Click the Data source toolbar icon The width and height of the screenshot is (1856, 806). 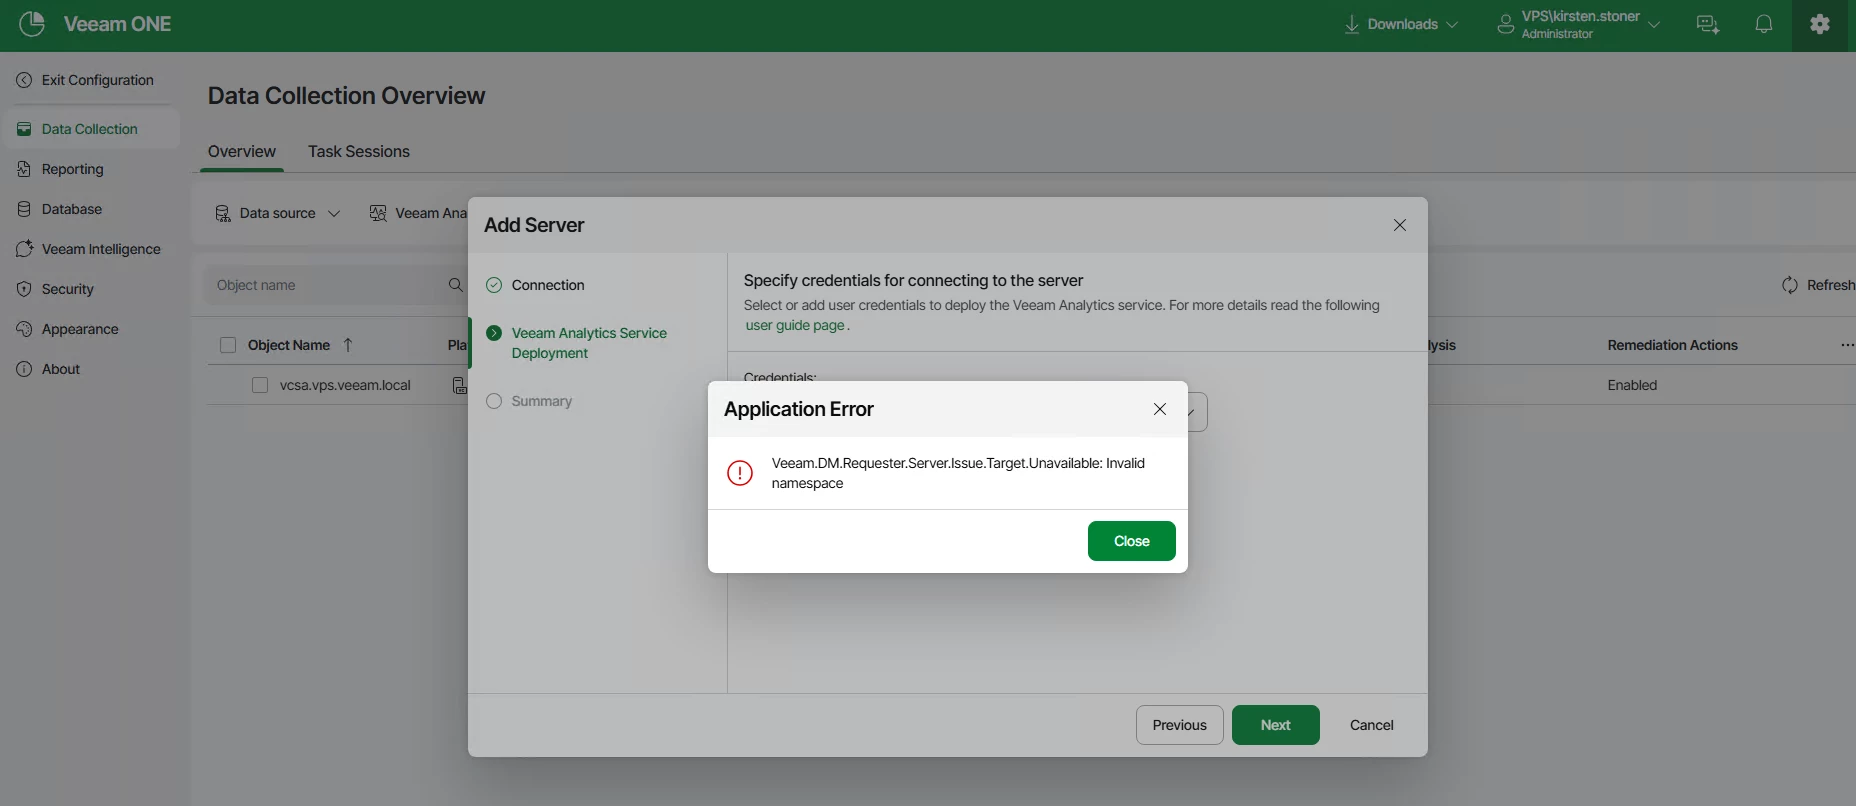223,213
